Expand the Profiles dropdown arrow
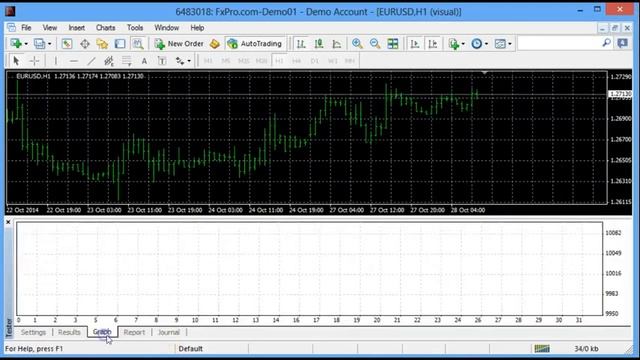640x360 pixels. (50, 44)
